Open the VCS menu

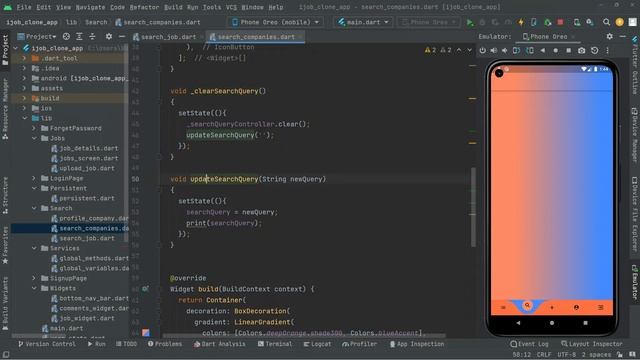[231, 7]
